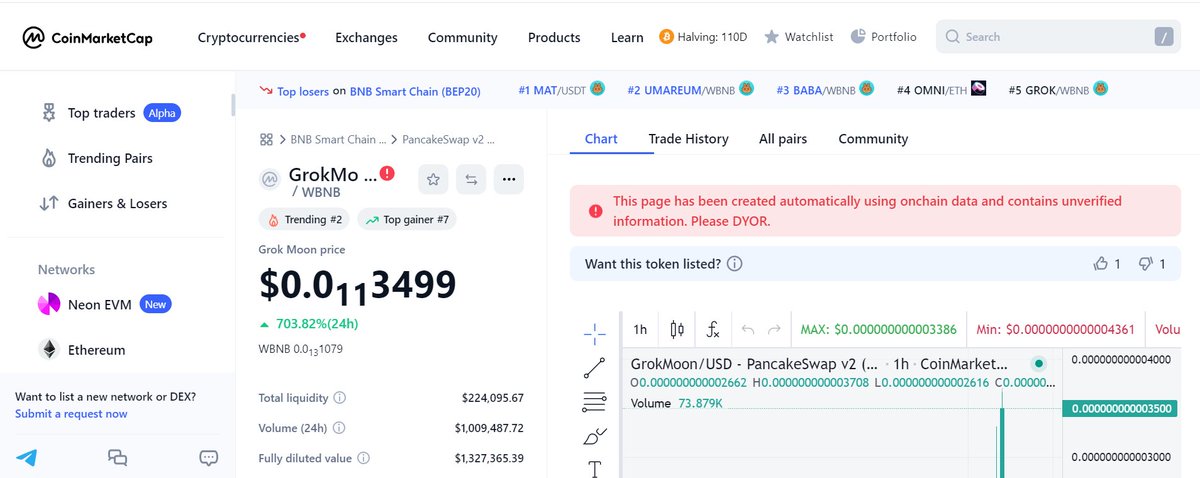Click the Trending #2 badge
The height and width of the screenshot is (478, 1200).
point(304,220)
